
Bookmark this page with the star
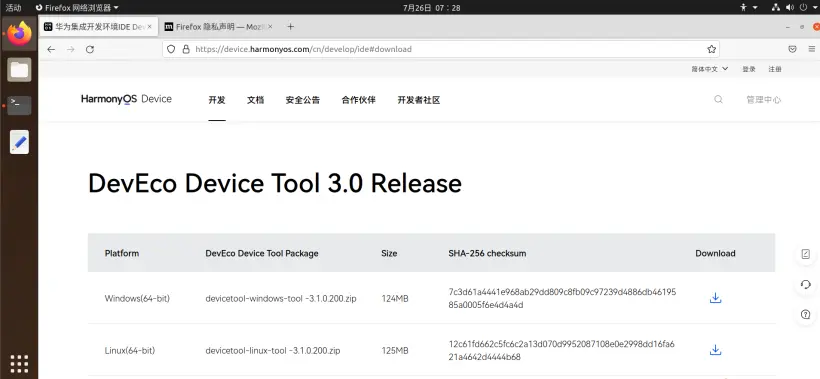(711, 49)
